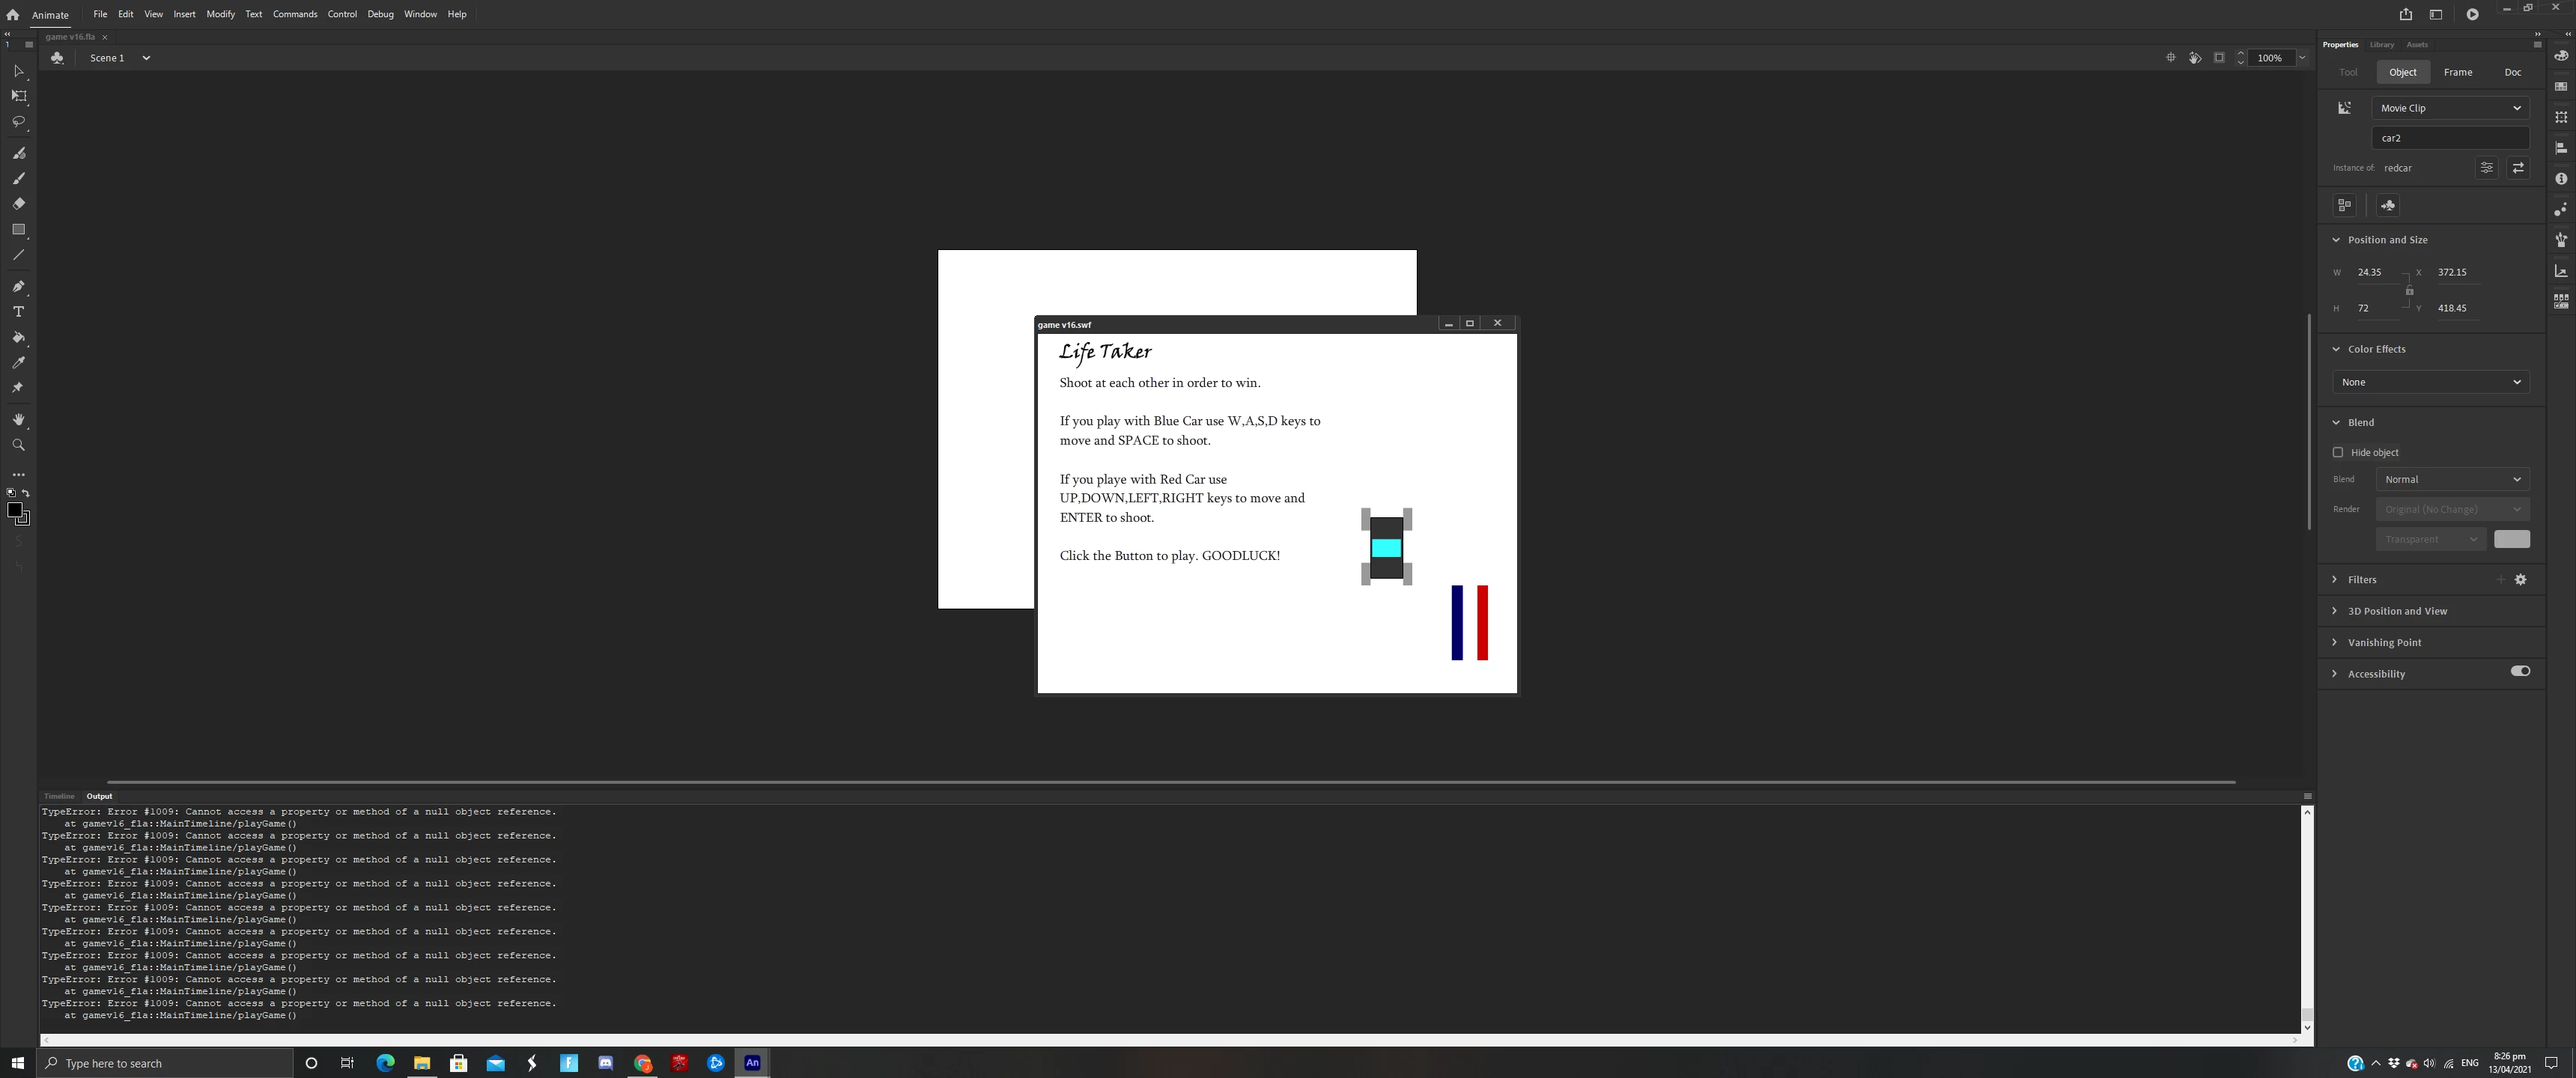Open the Movie Clip type dropdown

pyautogui.click(x=2449, y=108)
